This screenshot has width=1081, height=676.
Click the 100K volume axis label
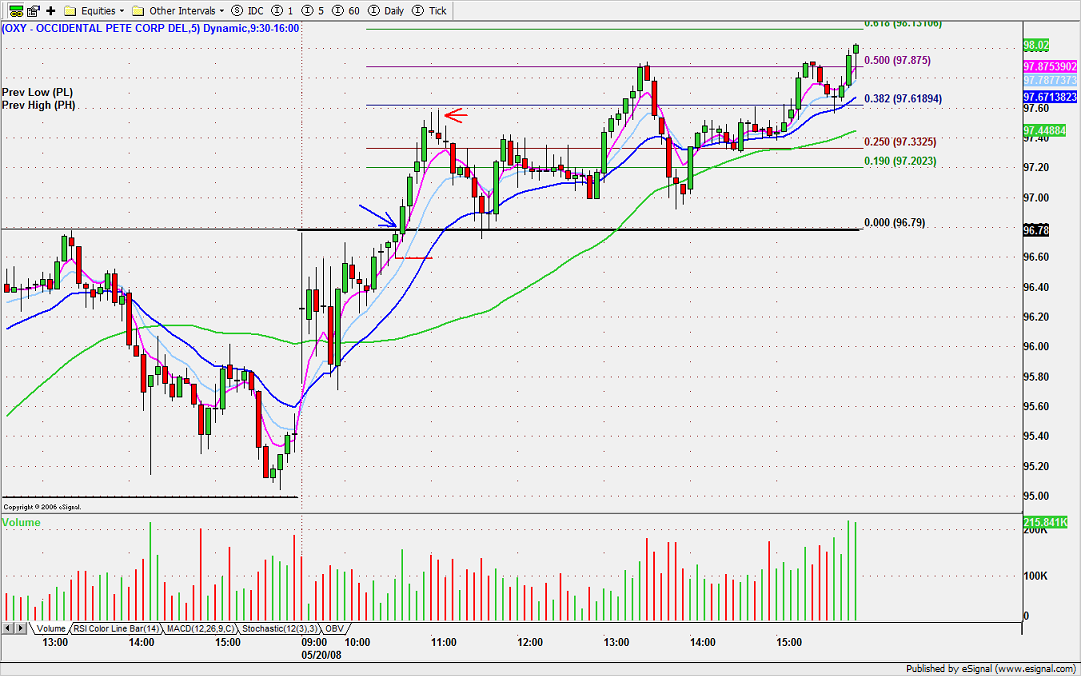pyautogui.click(x=1035, y=576)
